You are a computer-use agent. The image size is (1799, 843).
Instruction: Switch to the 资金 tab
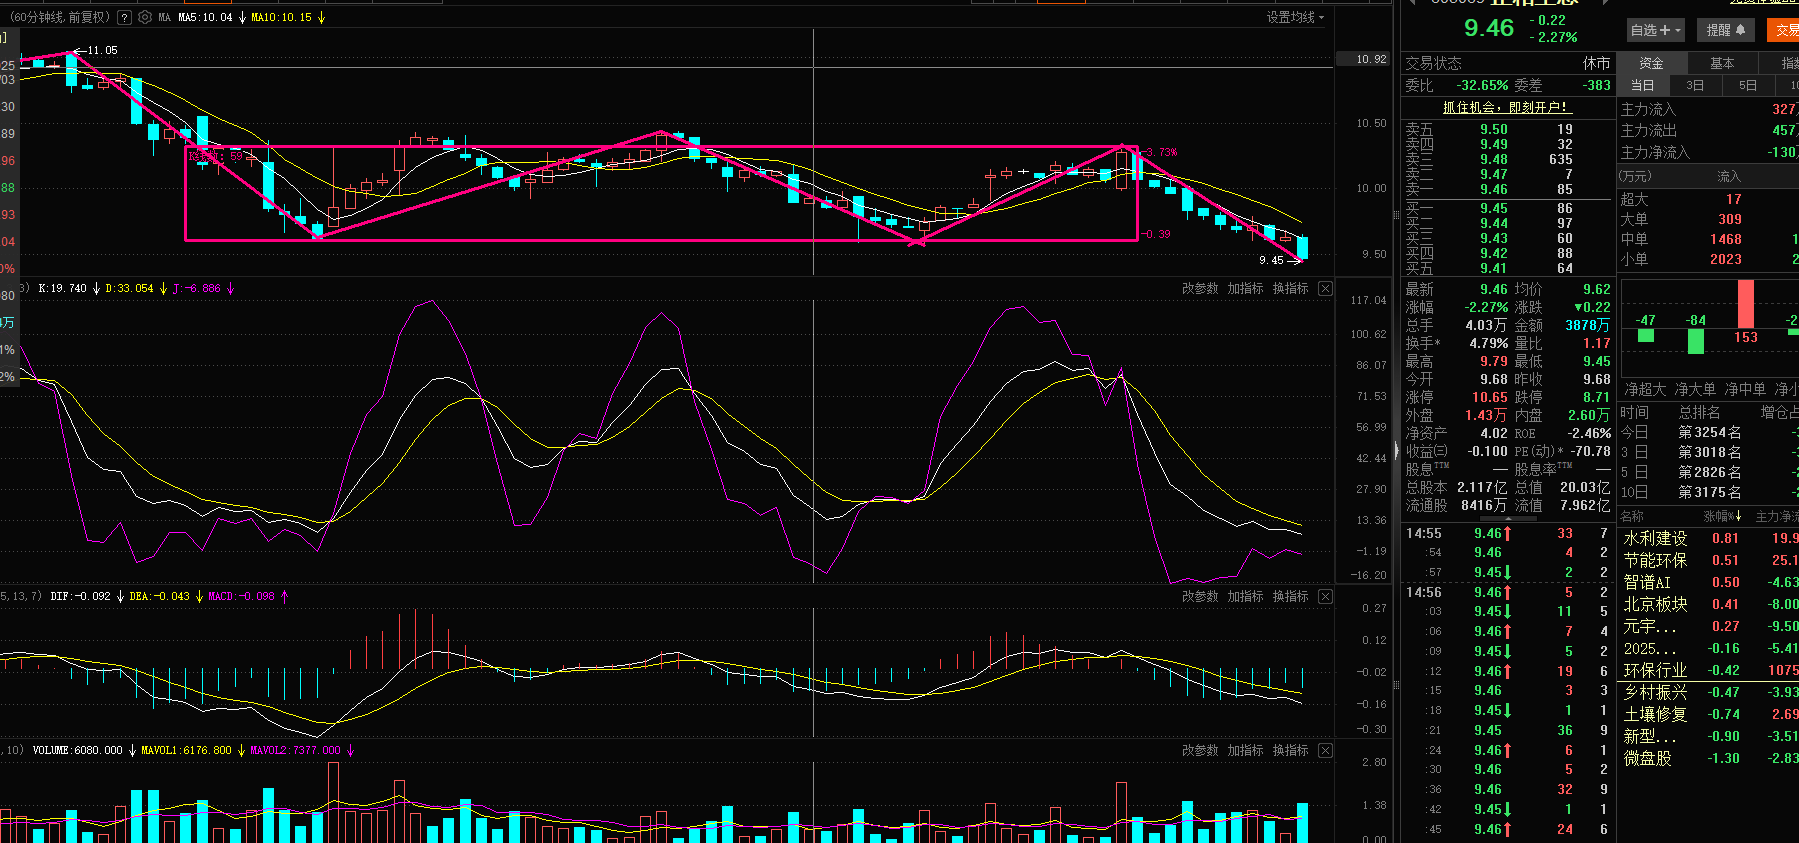click(1651, 63)
